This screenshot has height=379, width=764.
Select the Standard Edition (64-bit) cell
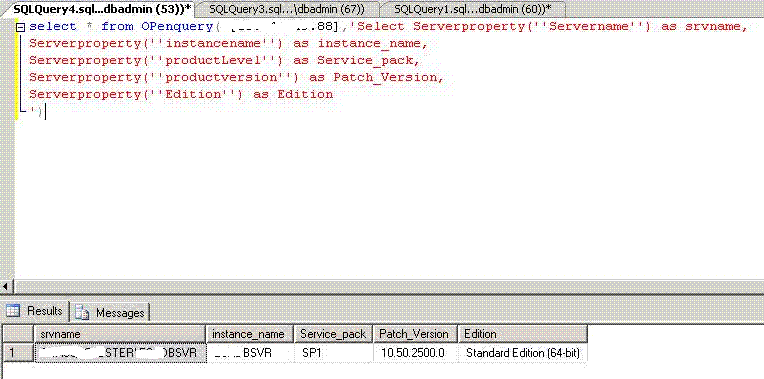pyautogui.click(x=523, y=353)
